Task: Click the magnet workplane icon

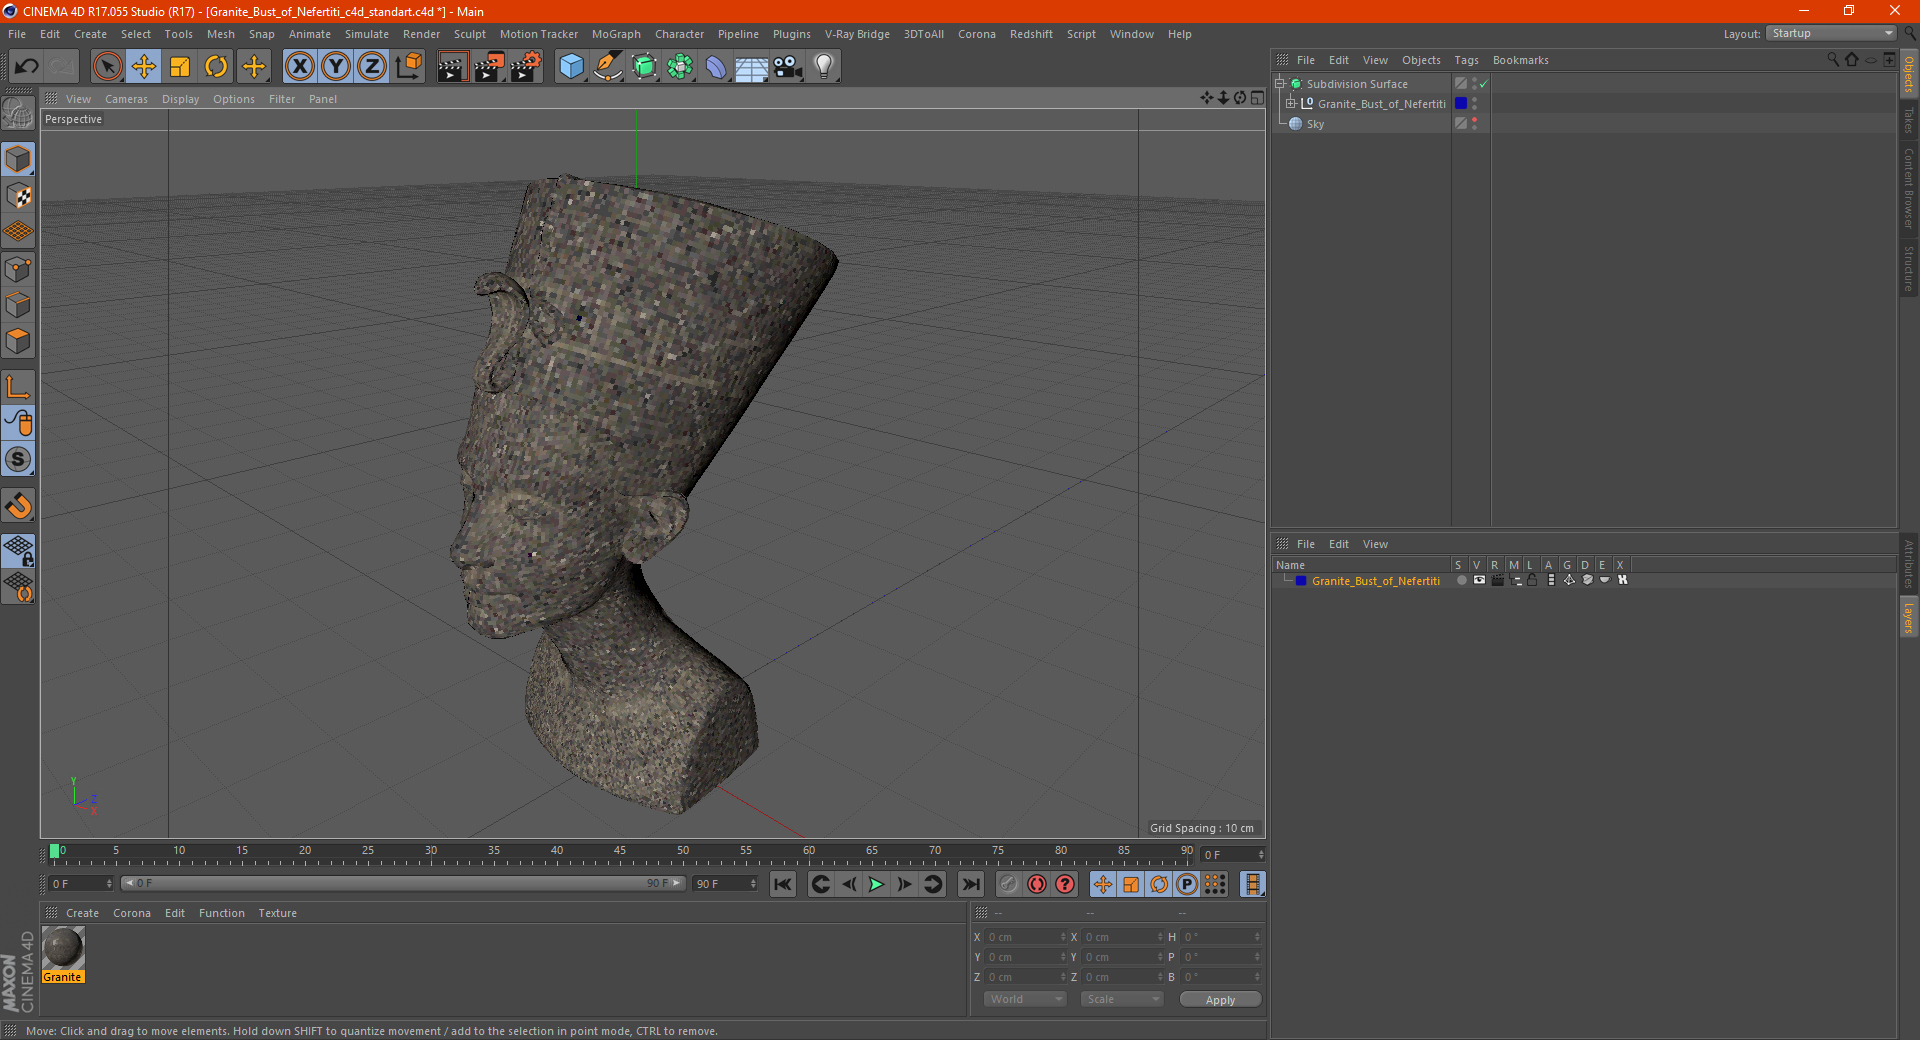Action: pyautogui.click(x=18, y=506)
